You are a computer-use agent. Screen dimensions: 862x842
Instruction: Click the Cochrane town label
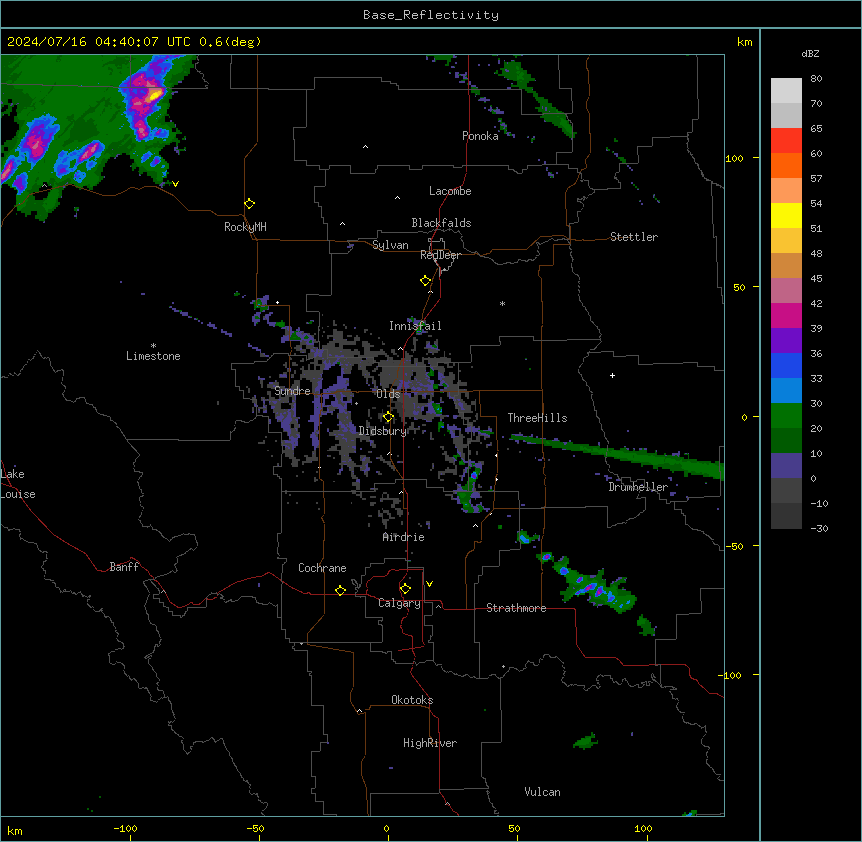(x=322, y=568)
